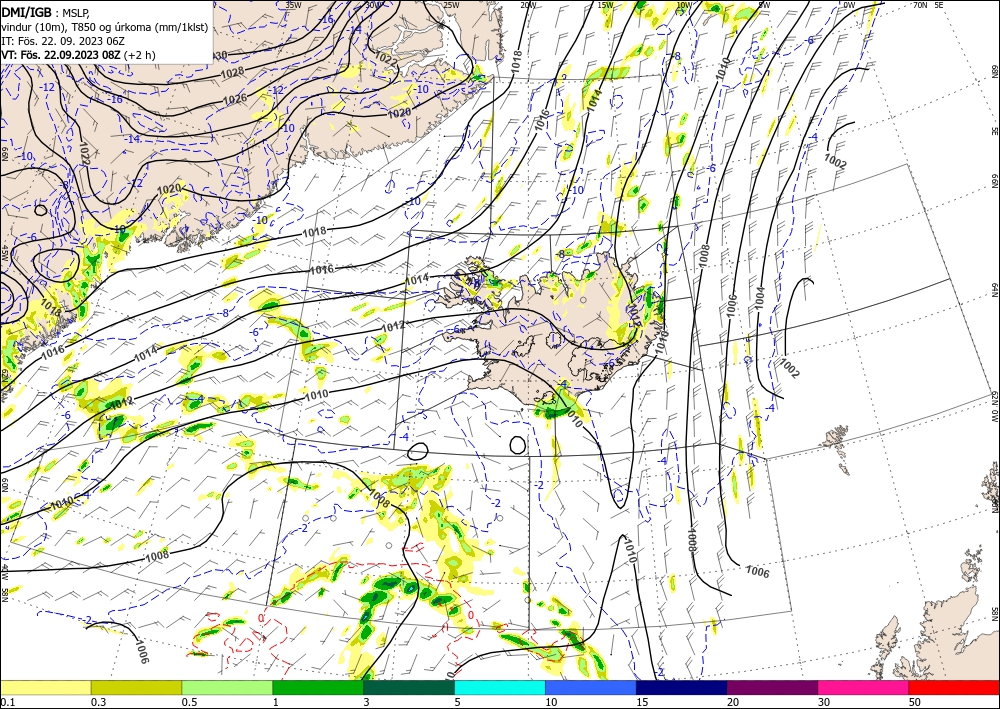Click the '35W' longitude label
This screenshot has width=1000, height=709.
point(293,5)
